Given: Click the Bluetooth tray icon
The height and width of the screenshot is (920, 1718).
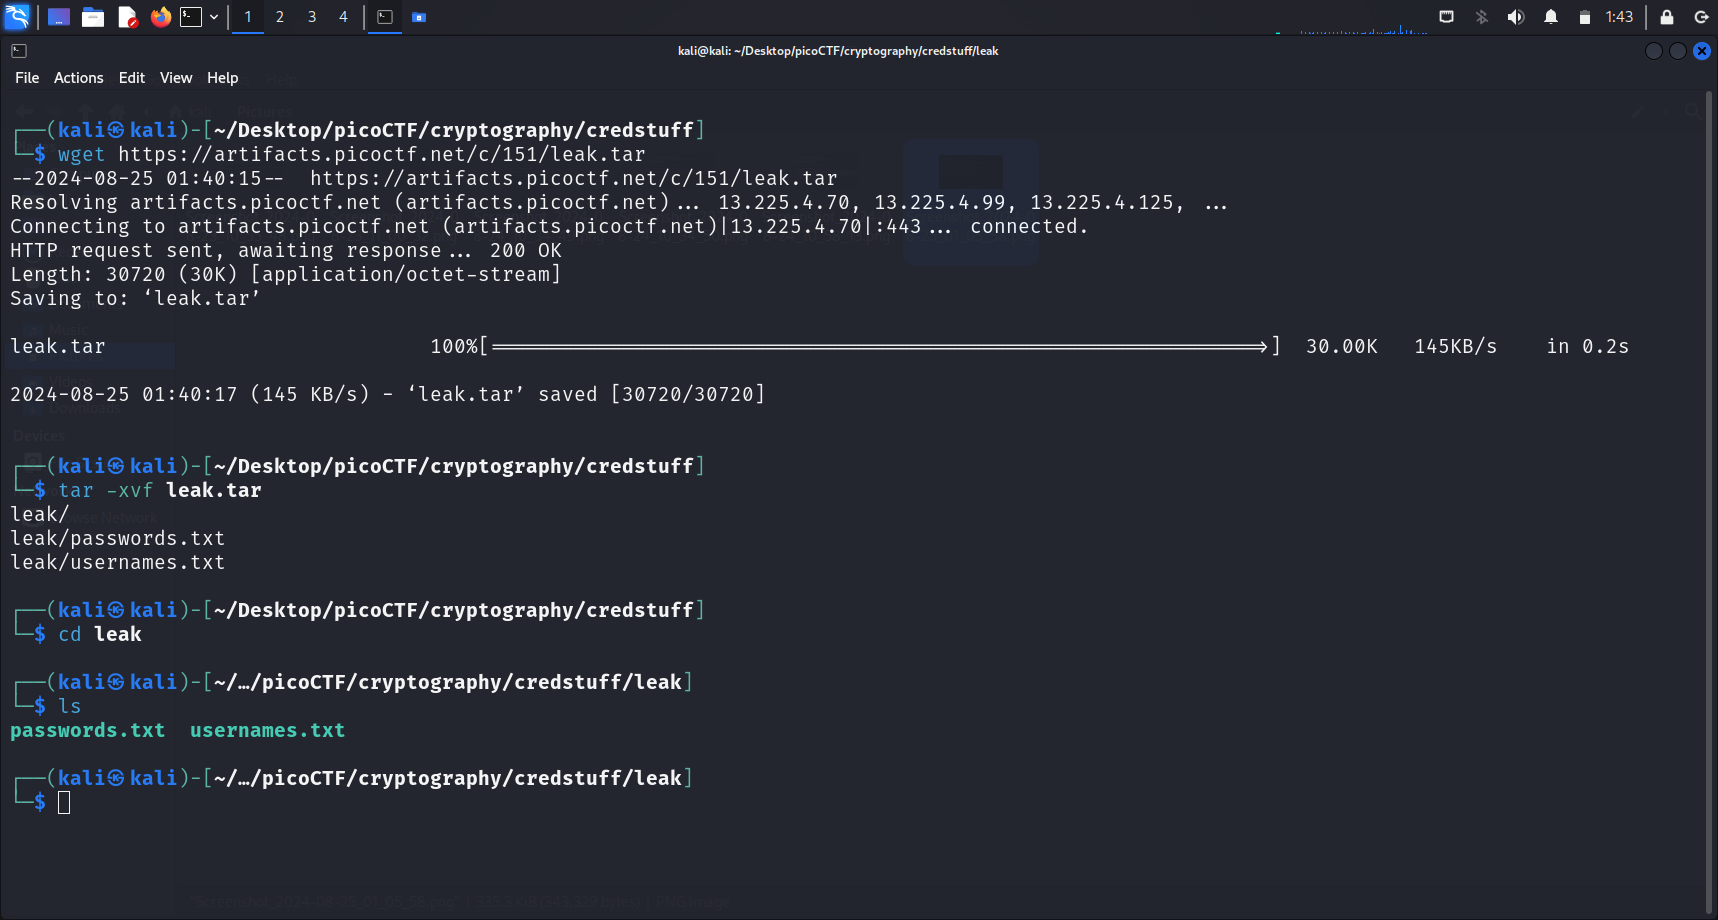Looking at the screenshot, I should [x=1482, y=17].
